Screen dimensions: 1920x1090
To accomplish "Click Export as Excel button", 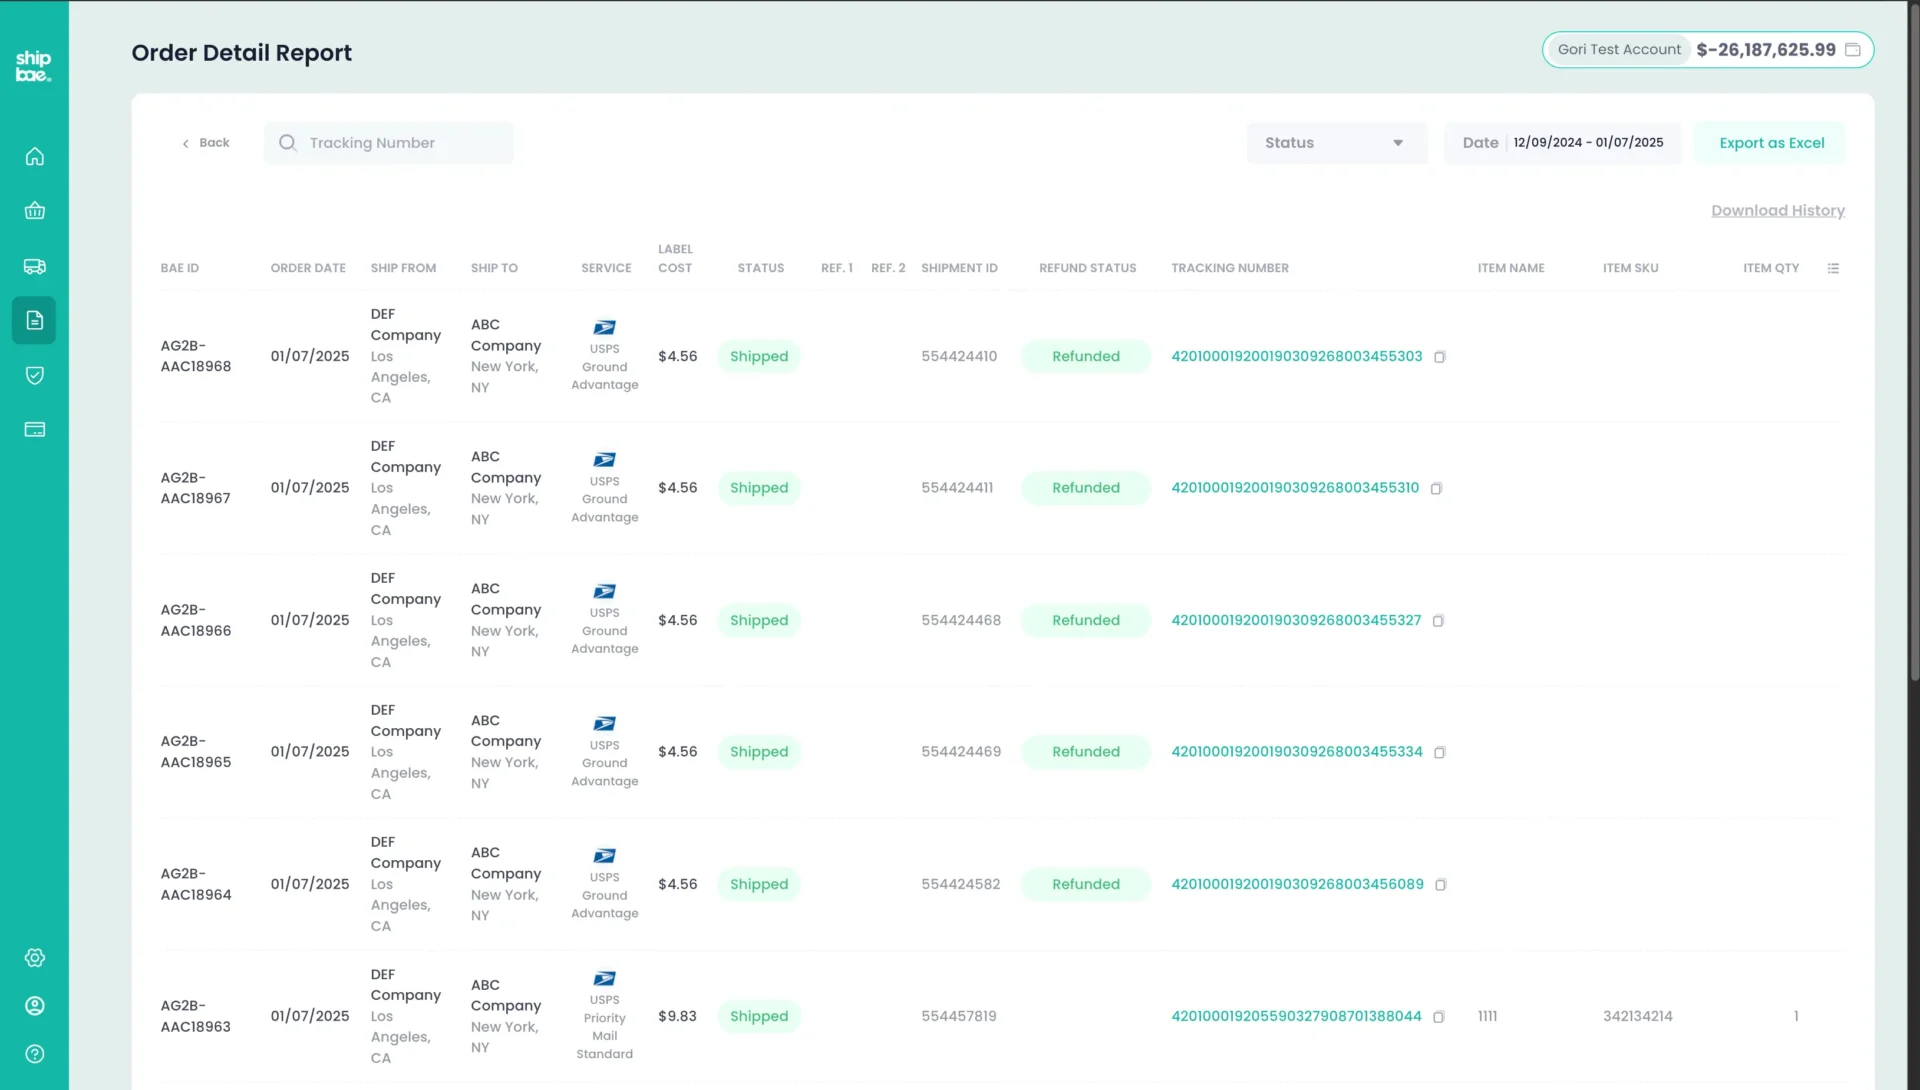I will pyautogui.click(x=1771, y=143).
